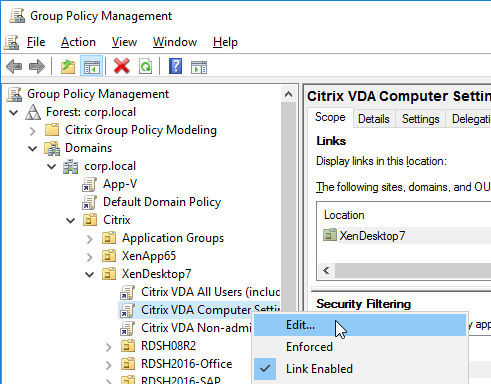Expand the RDSH2016-Office OU
Image resolution: width=491 pixels, height=384 pixels.
[108, 365]
